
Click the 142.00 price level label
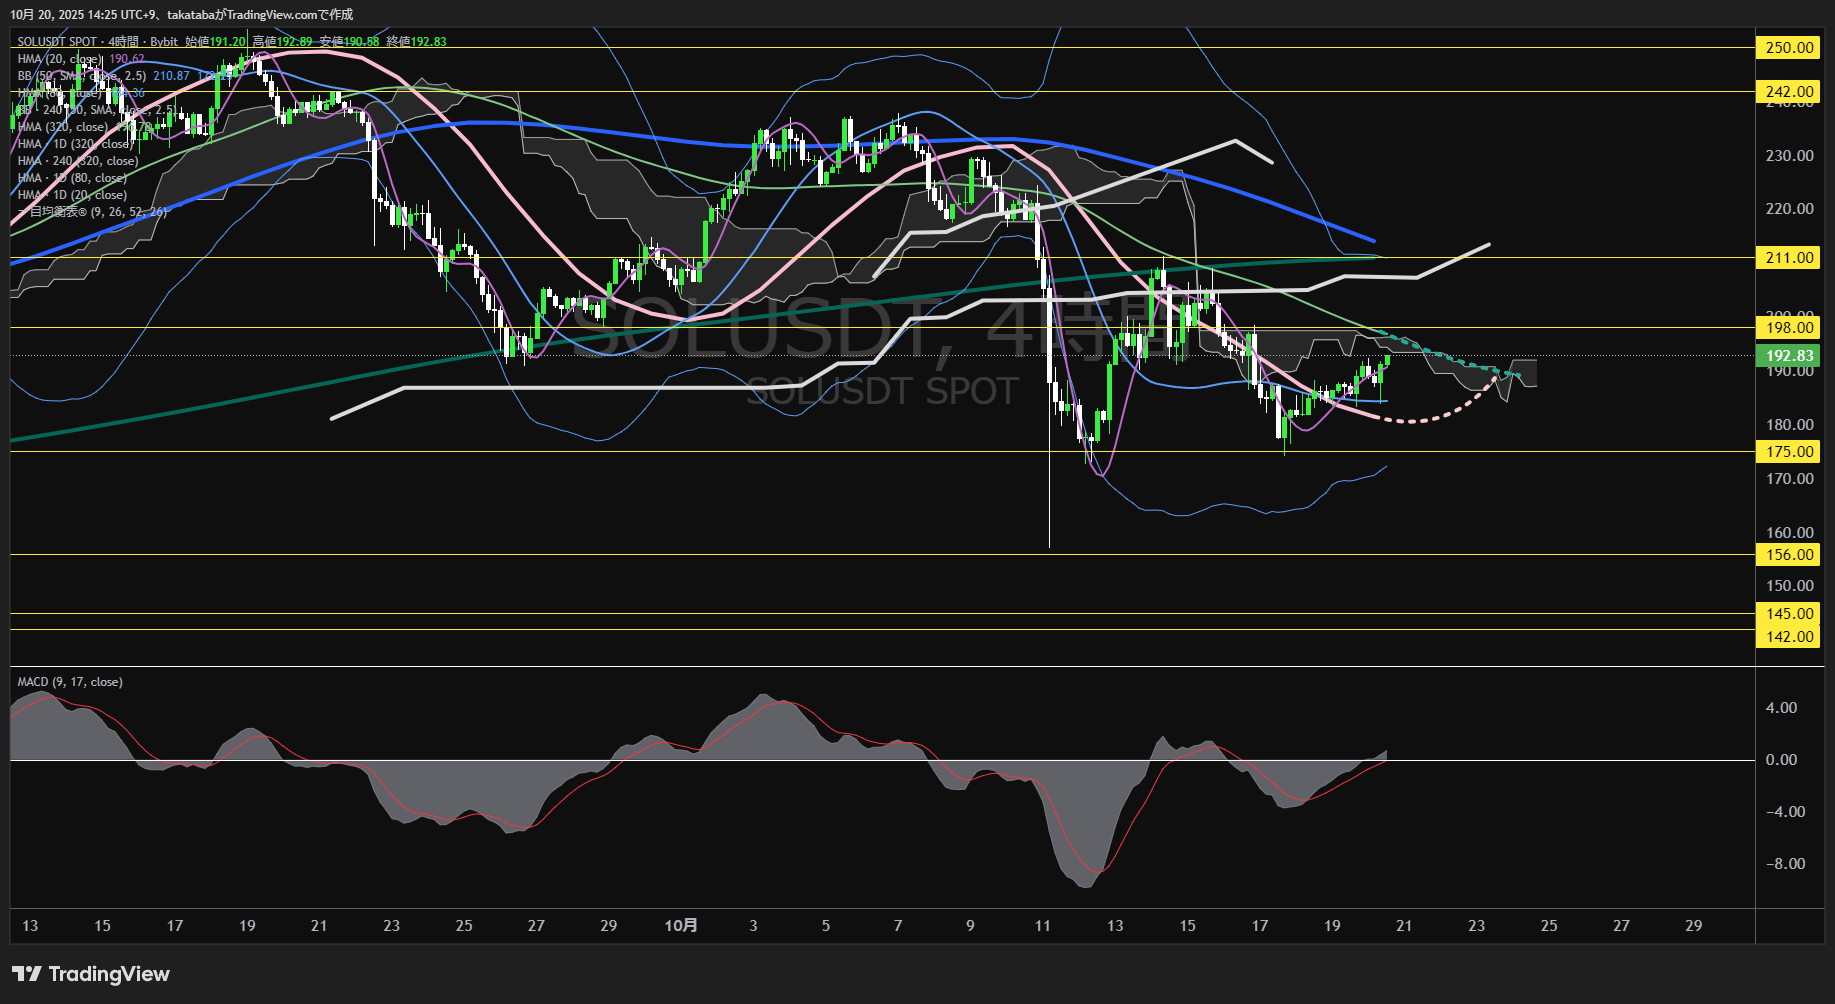point(1789,637)
